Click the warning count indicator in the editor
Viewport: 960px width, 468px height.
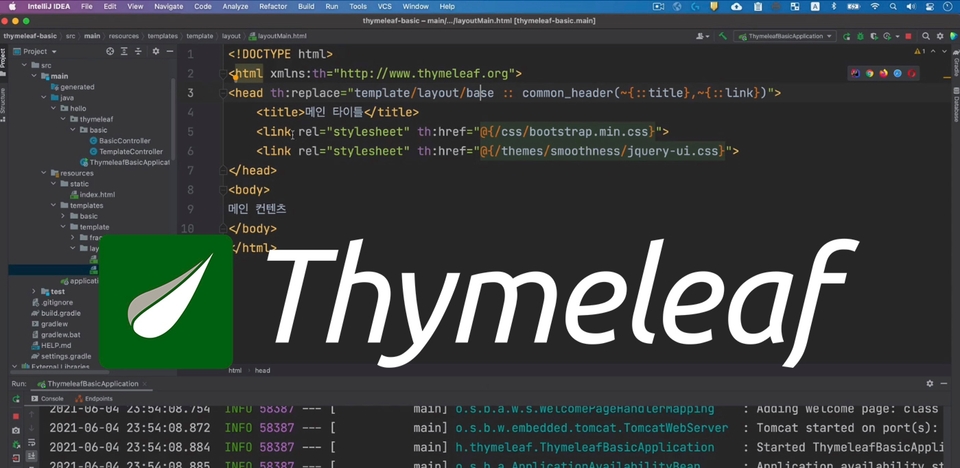pyautogui.click(x=920, y=51)
